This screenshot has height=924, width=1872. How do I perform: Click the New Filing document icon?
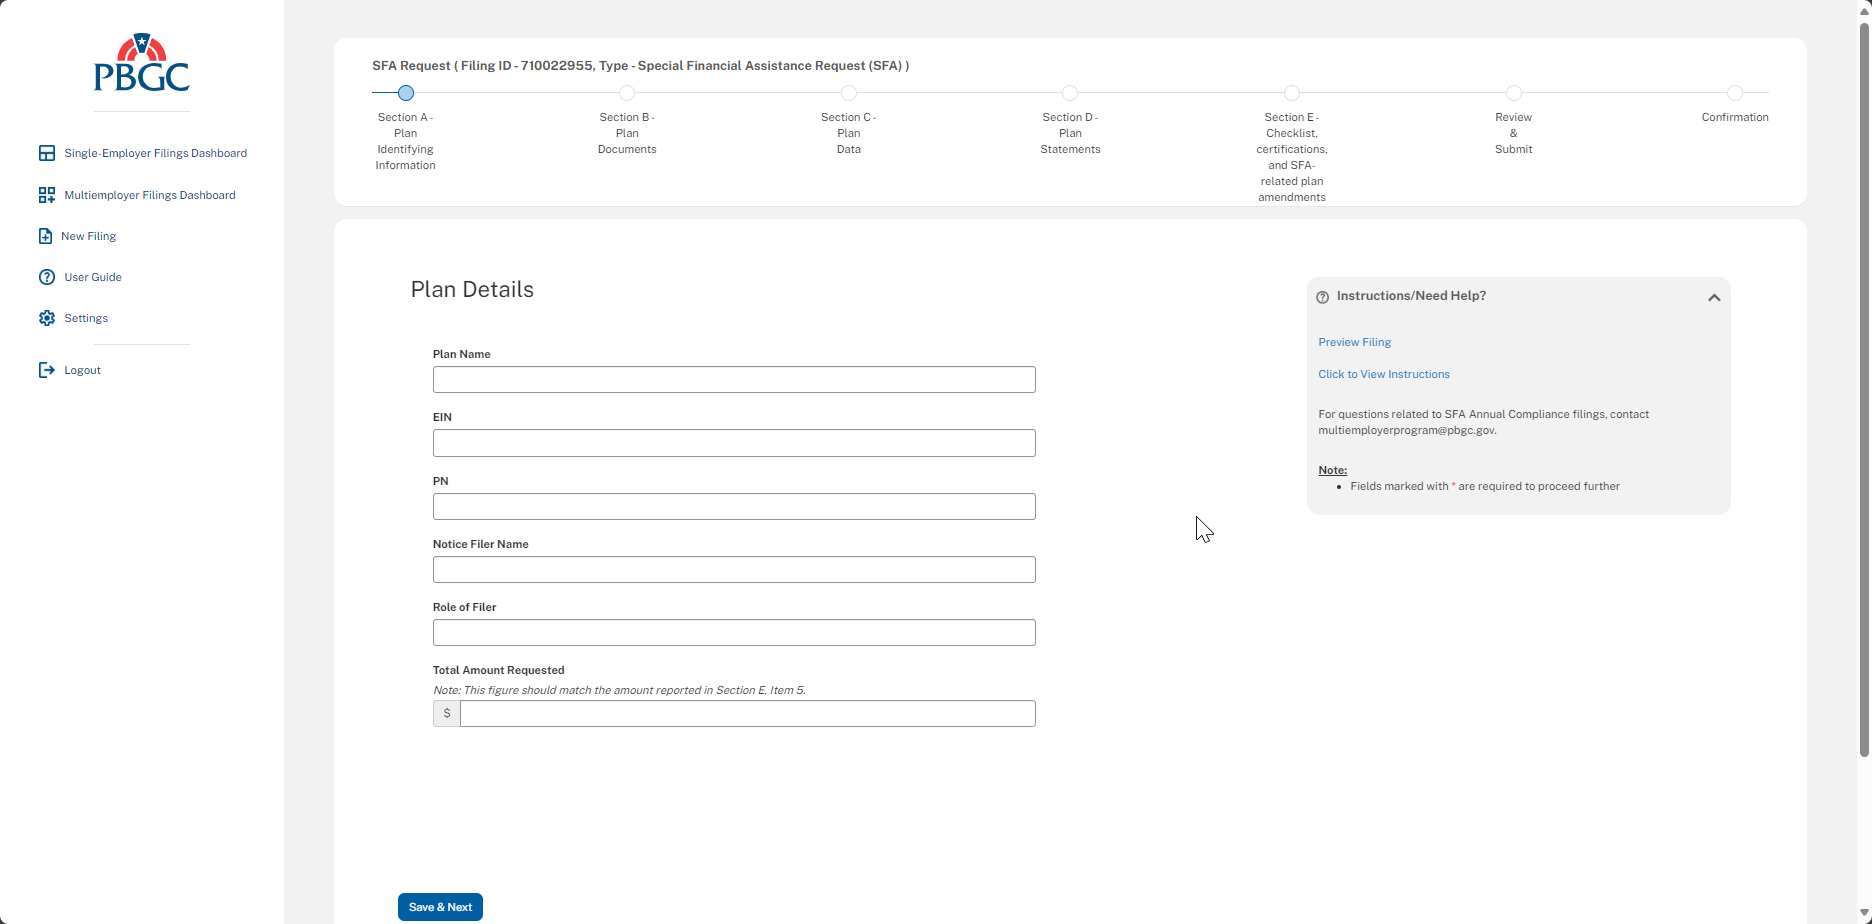(x=45, y=236)
